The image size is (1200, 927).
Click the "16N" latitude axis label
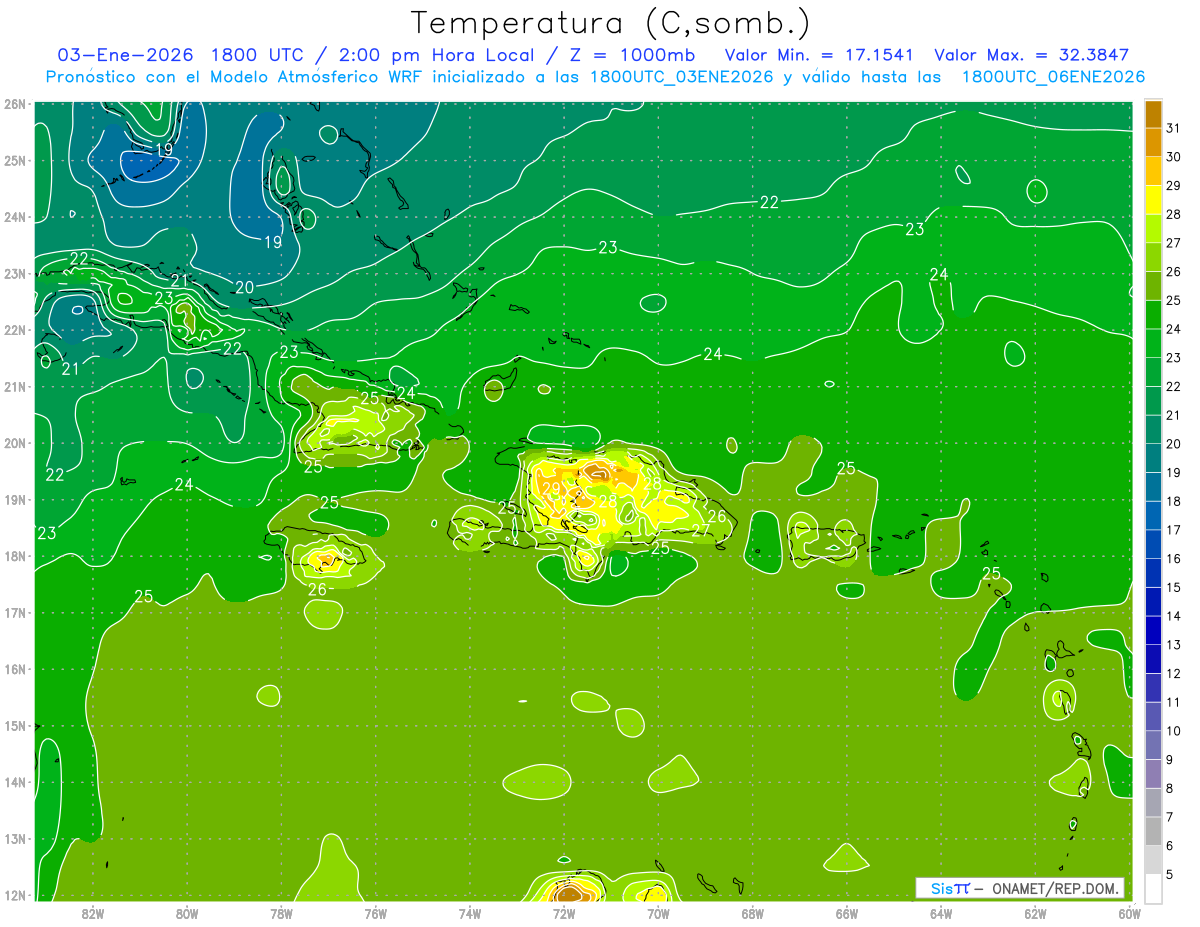coord(14,669)
